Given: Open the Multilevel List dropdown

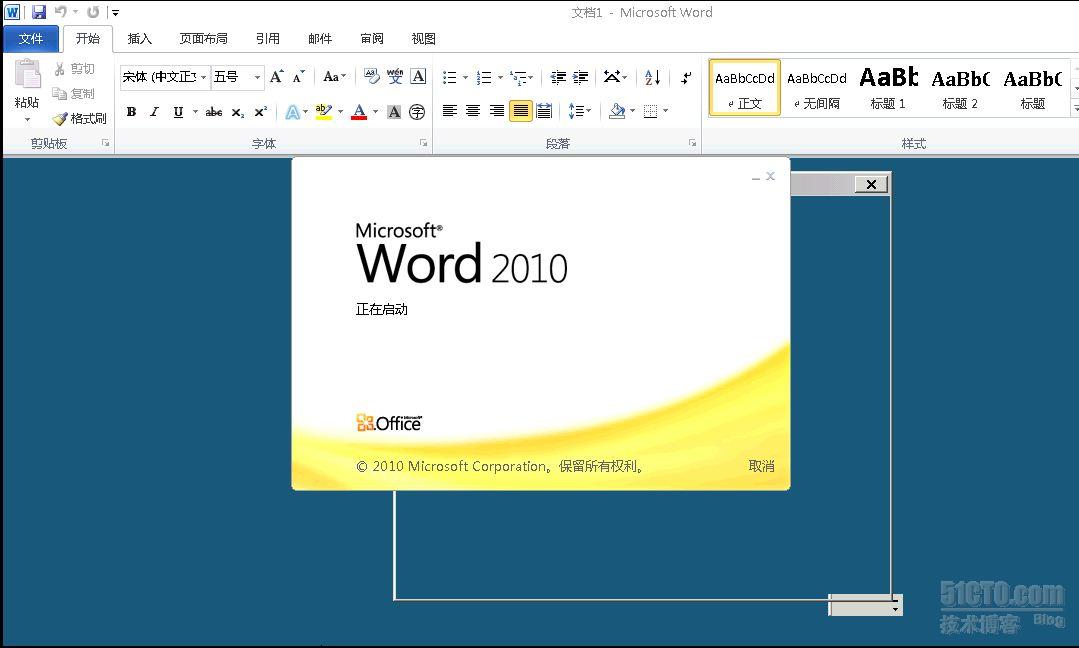Looking at the screenshot, I should tap(522, 77).
